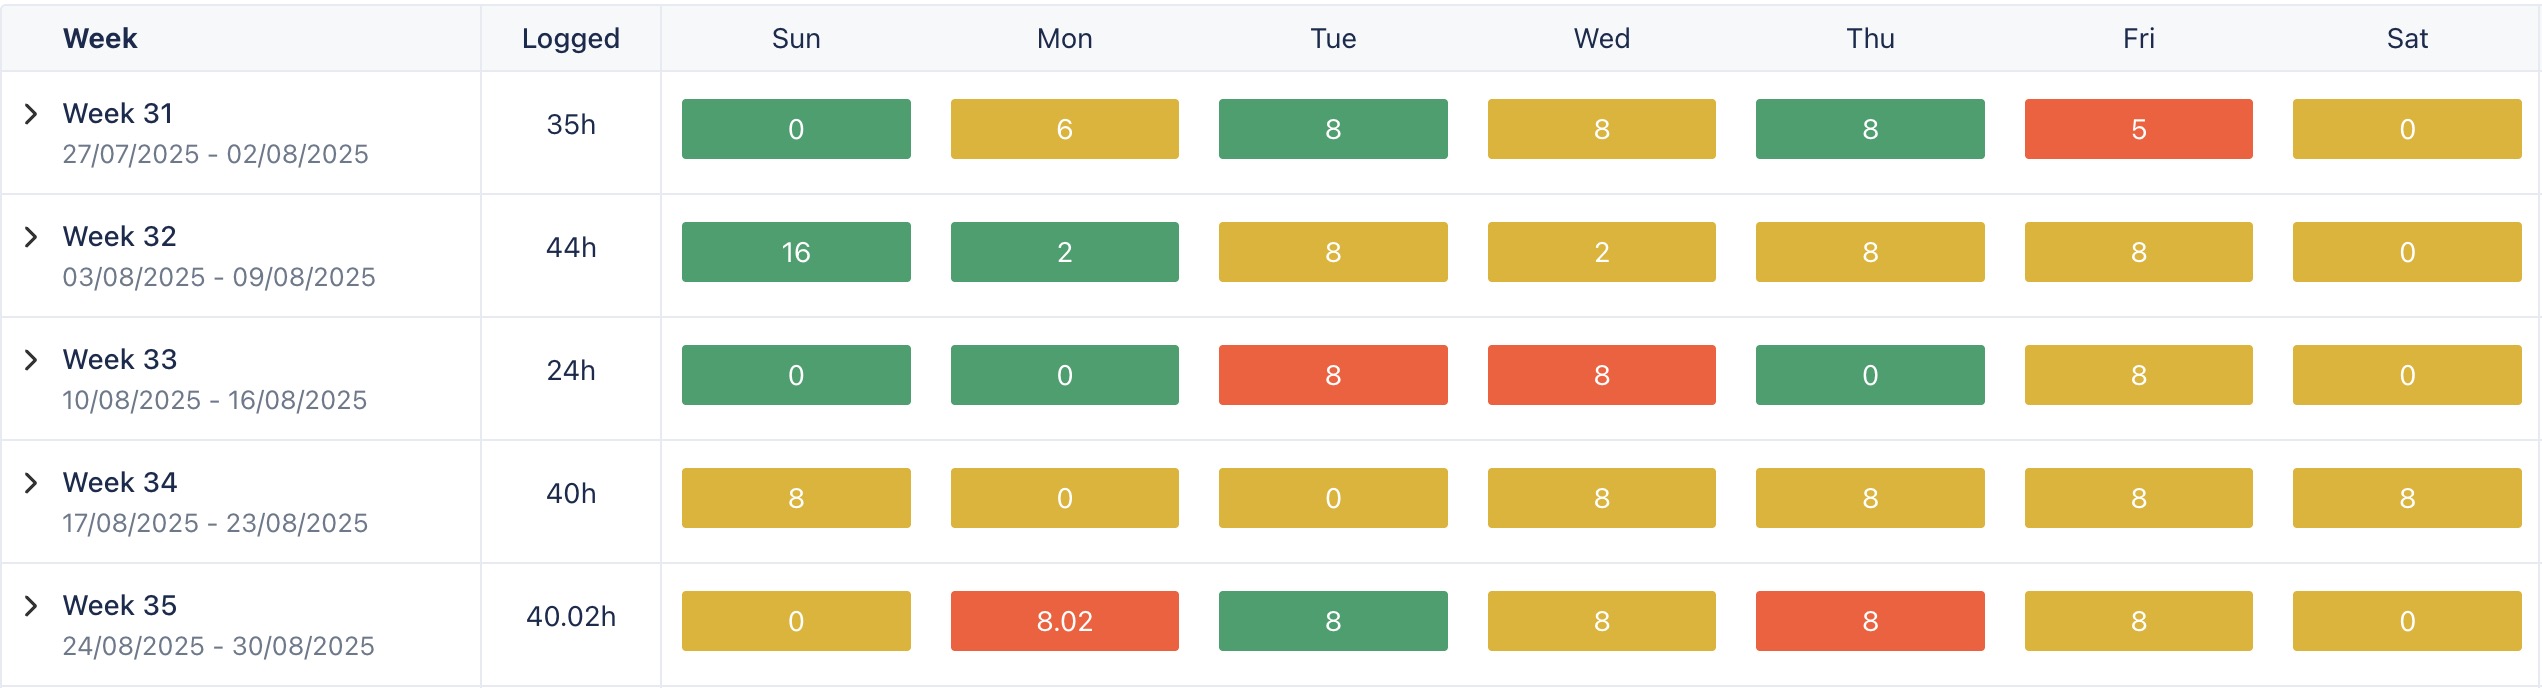Expand the Week 32 row chevron

coord(31,237)
